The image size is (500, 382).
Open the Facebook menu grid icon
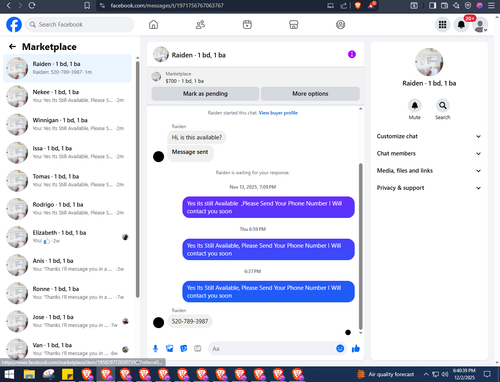[x=442, y=25]
